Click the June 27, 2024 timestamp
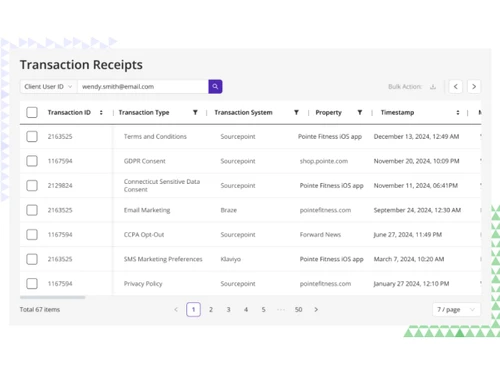The image size is (500, 375). (408, 235)
